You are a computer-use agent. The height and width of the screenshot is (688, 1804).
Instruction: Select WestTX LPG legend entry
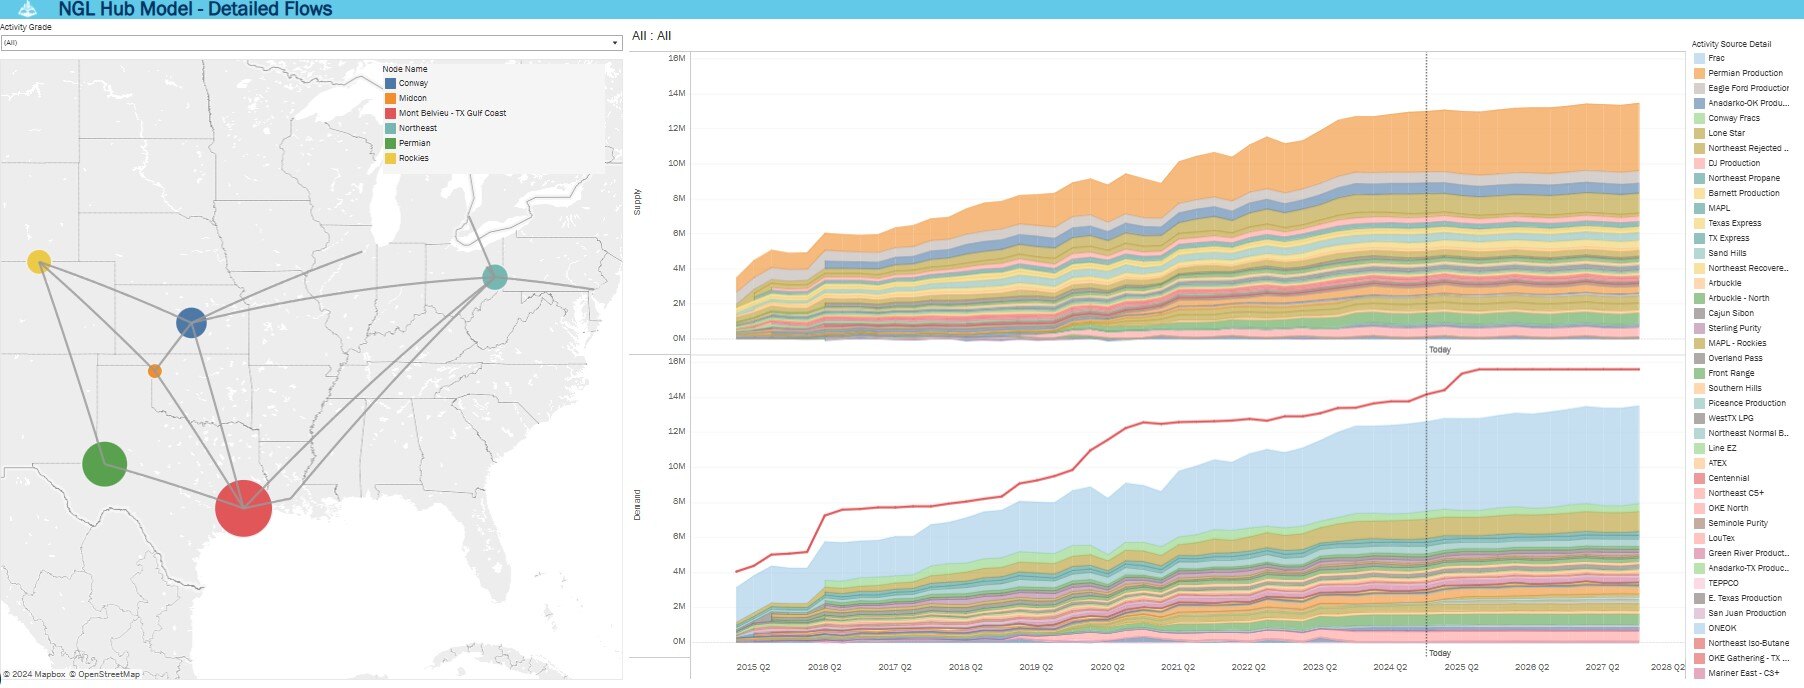(1731, 418)
